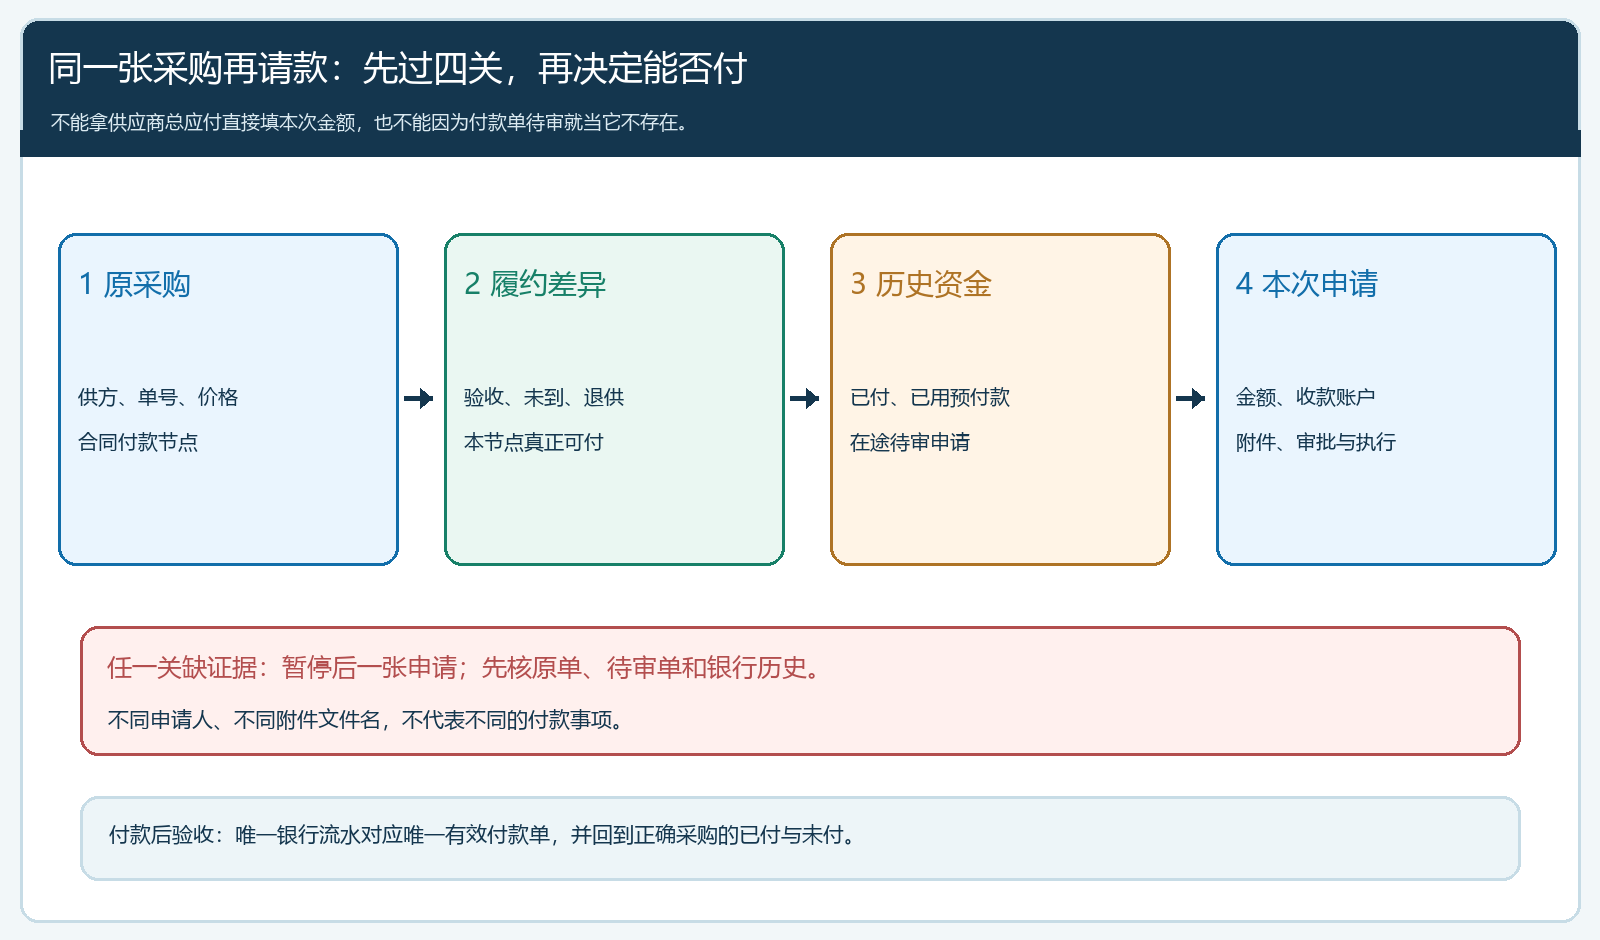Click the arrow pointing to 本次申请 card
This screenshot has height=940, width=1600.
(x=1191, y=399)
